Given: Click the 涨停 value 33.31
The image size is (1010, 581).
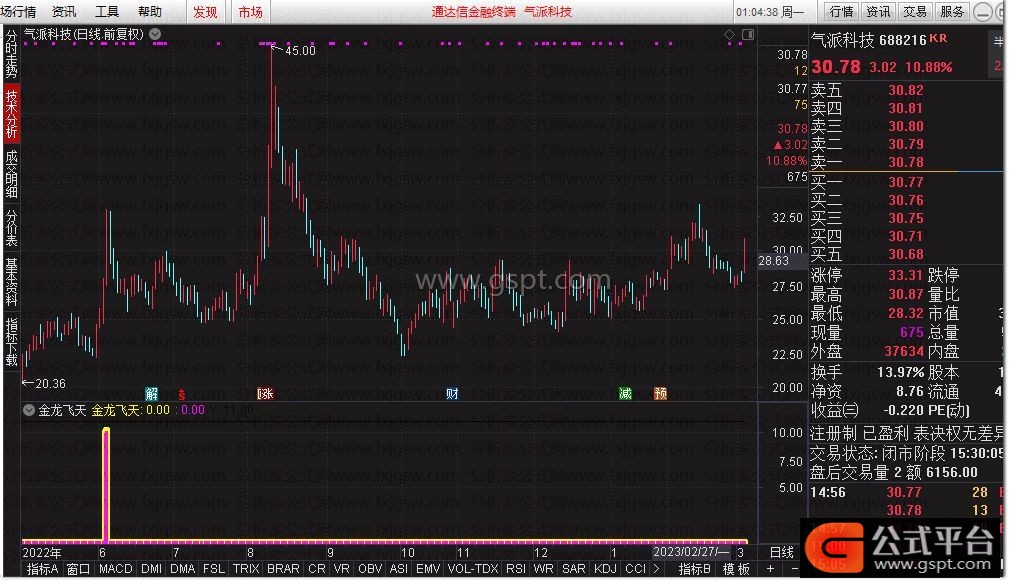Looking at the screenshot, I should pyautogui.click(x=906, y=276).
